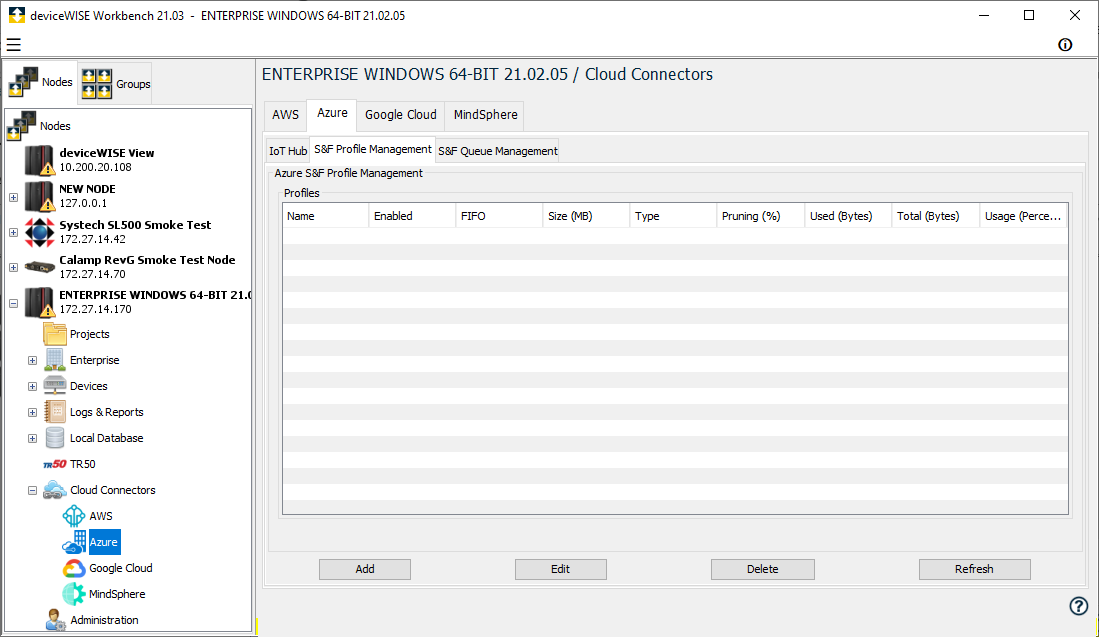This screenshot has width=1099, height=637.
Task: Click the Logs & Reports notebook icon
Action: tap(55, 411)
